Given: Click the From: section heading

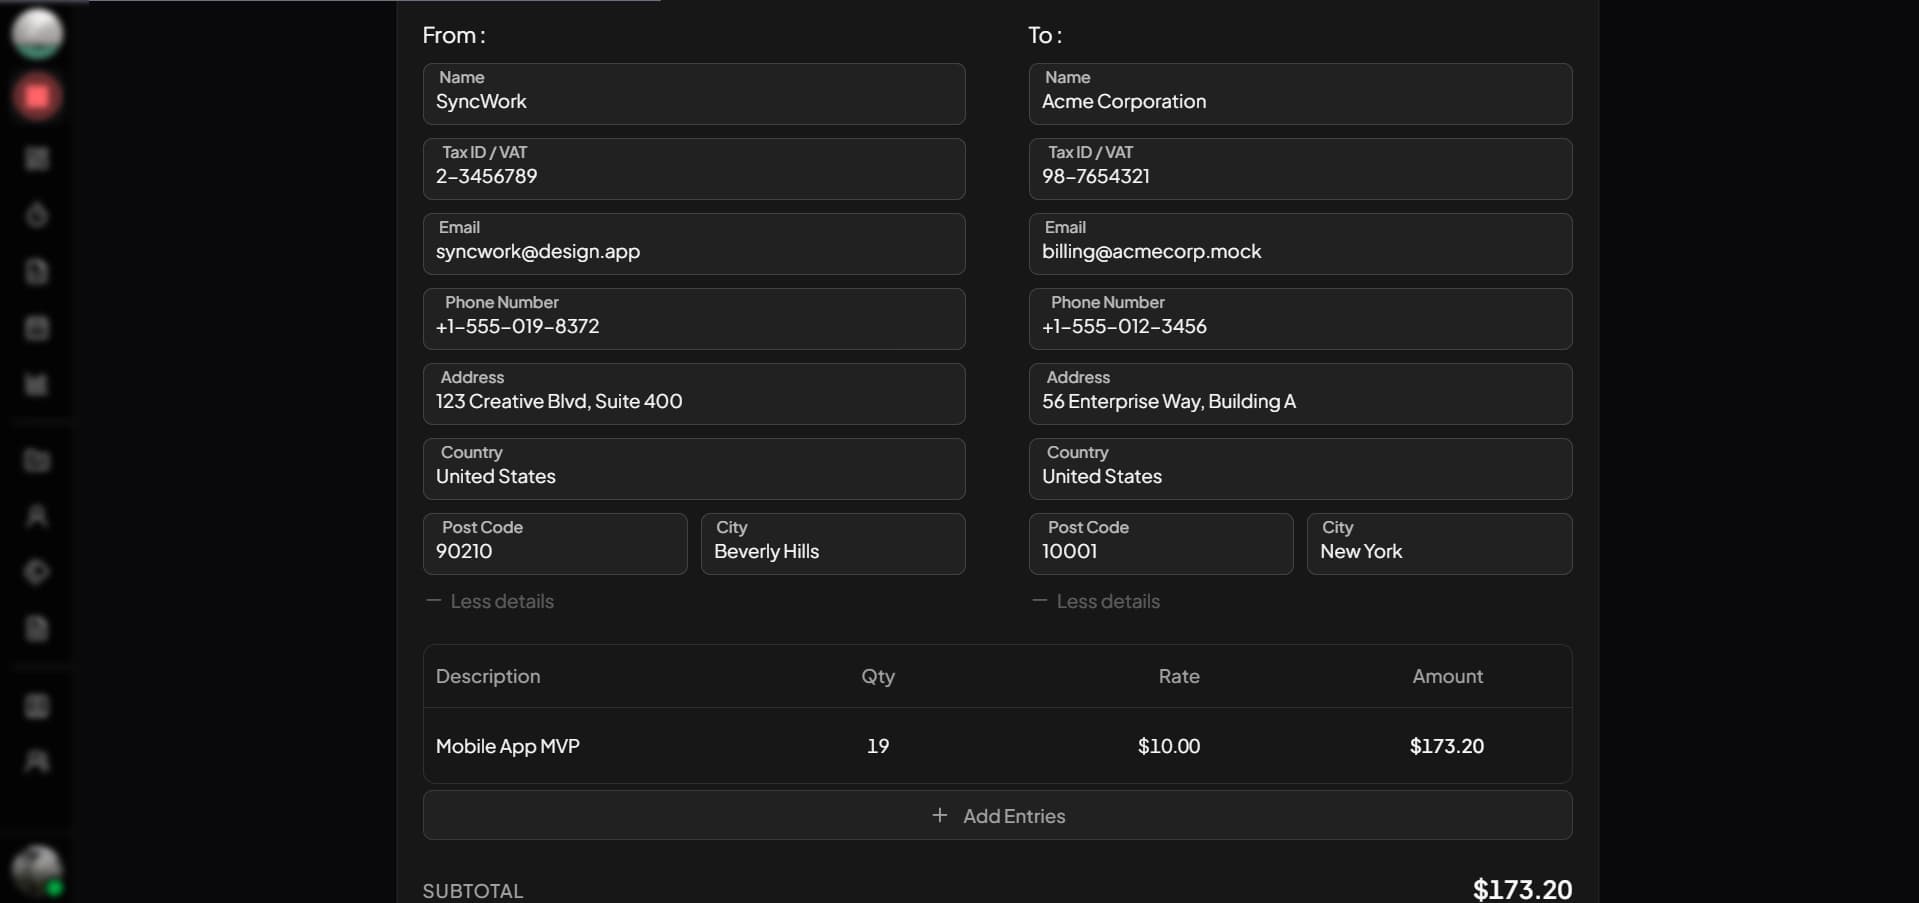Looking at the screenshot, I should 454,35.
